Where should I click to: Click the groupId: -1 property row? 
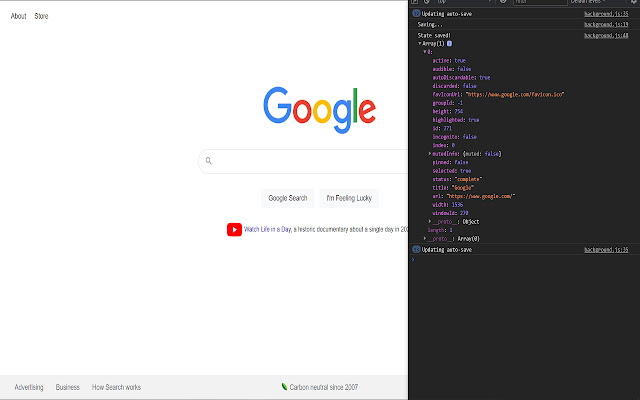tap(448, 103)
